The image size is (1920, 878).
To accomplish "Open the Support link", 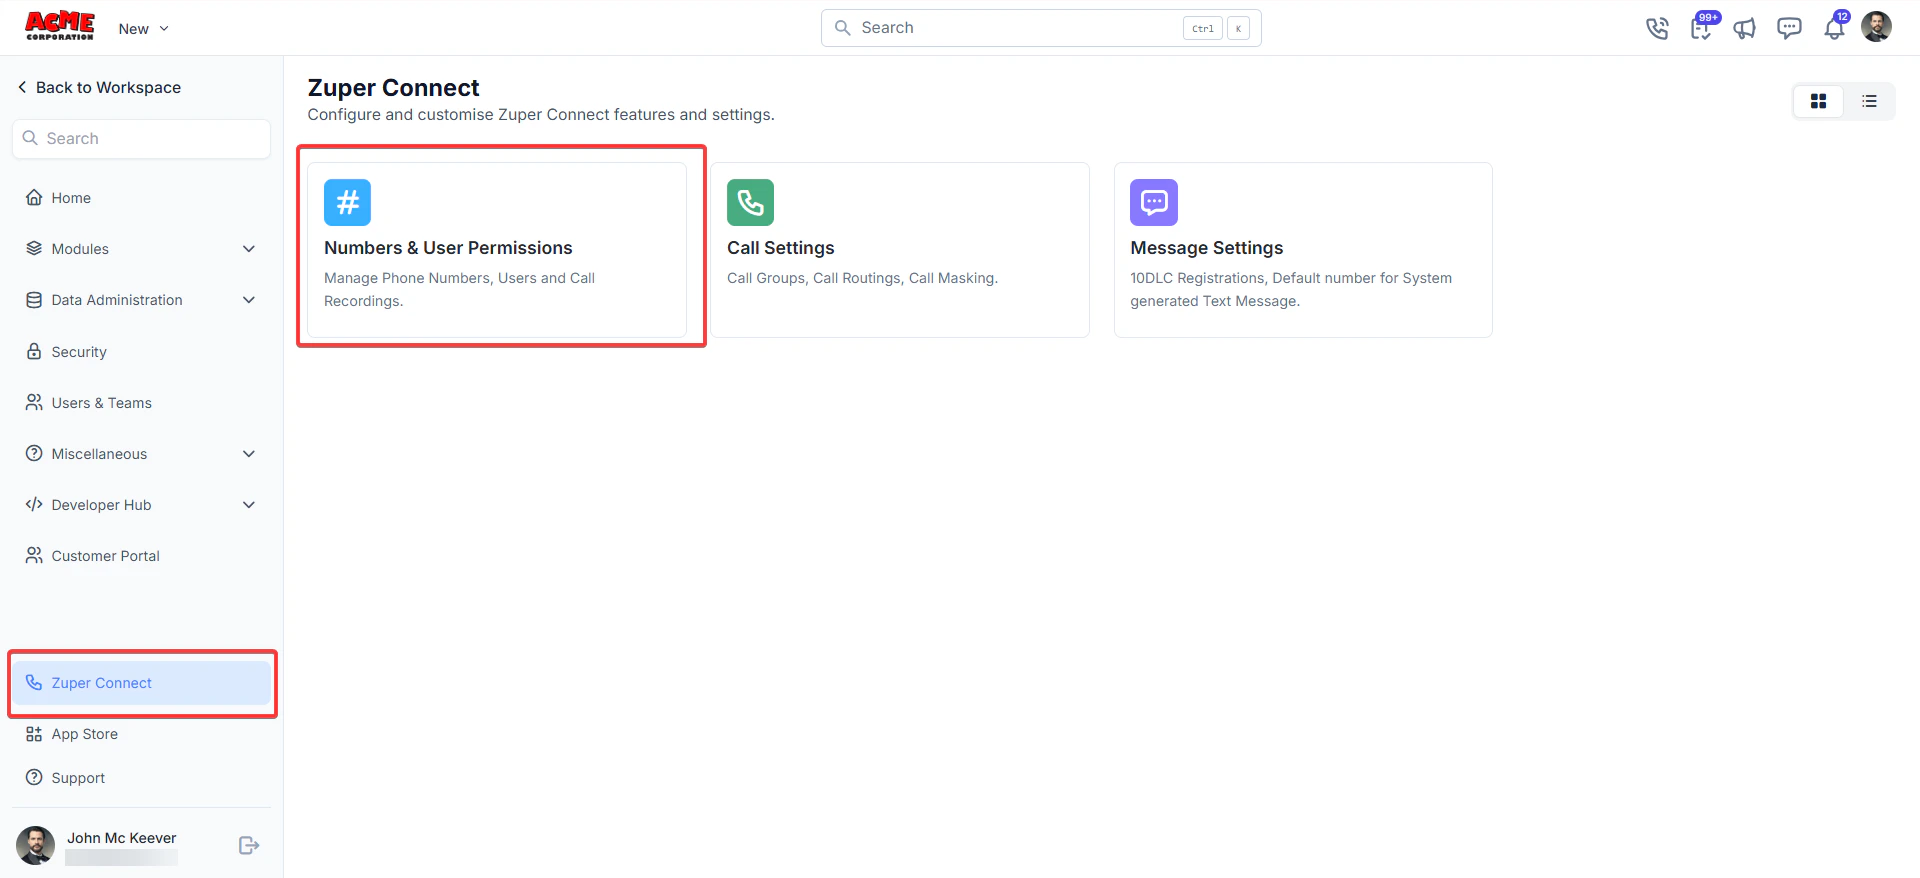I will tap(141, 778).
